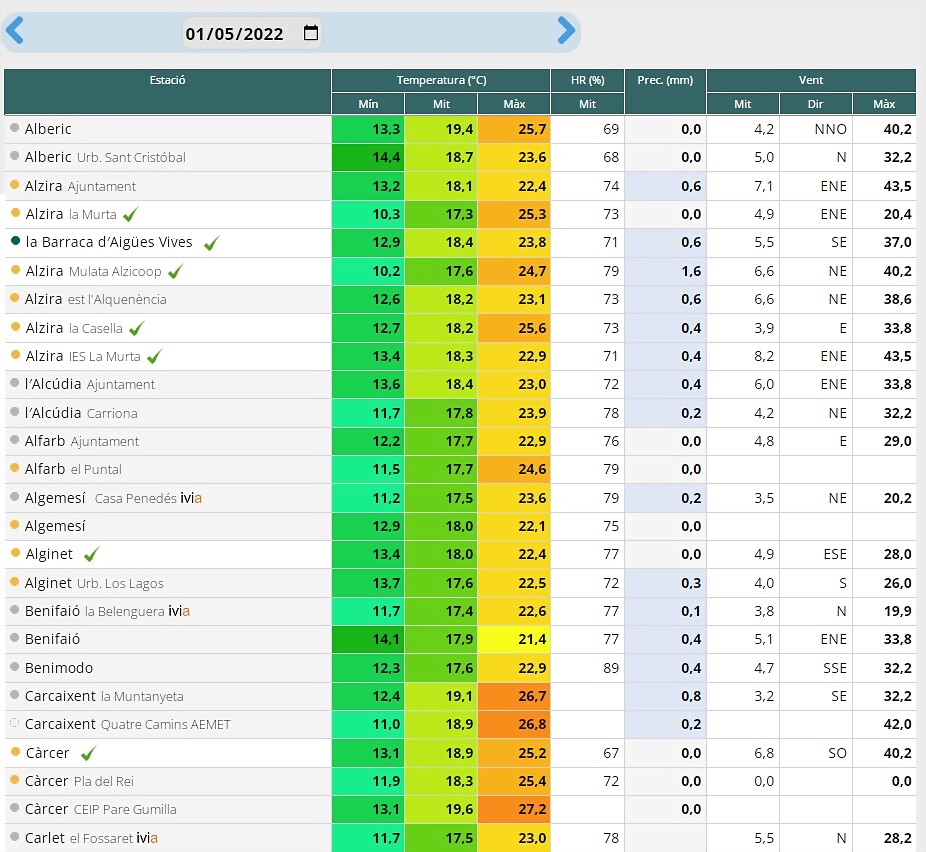Click the orange dot of Alzira Ajuntament
926x852 pixels.
tap(15, 185)
